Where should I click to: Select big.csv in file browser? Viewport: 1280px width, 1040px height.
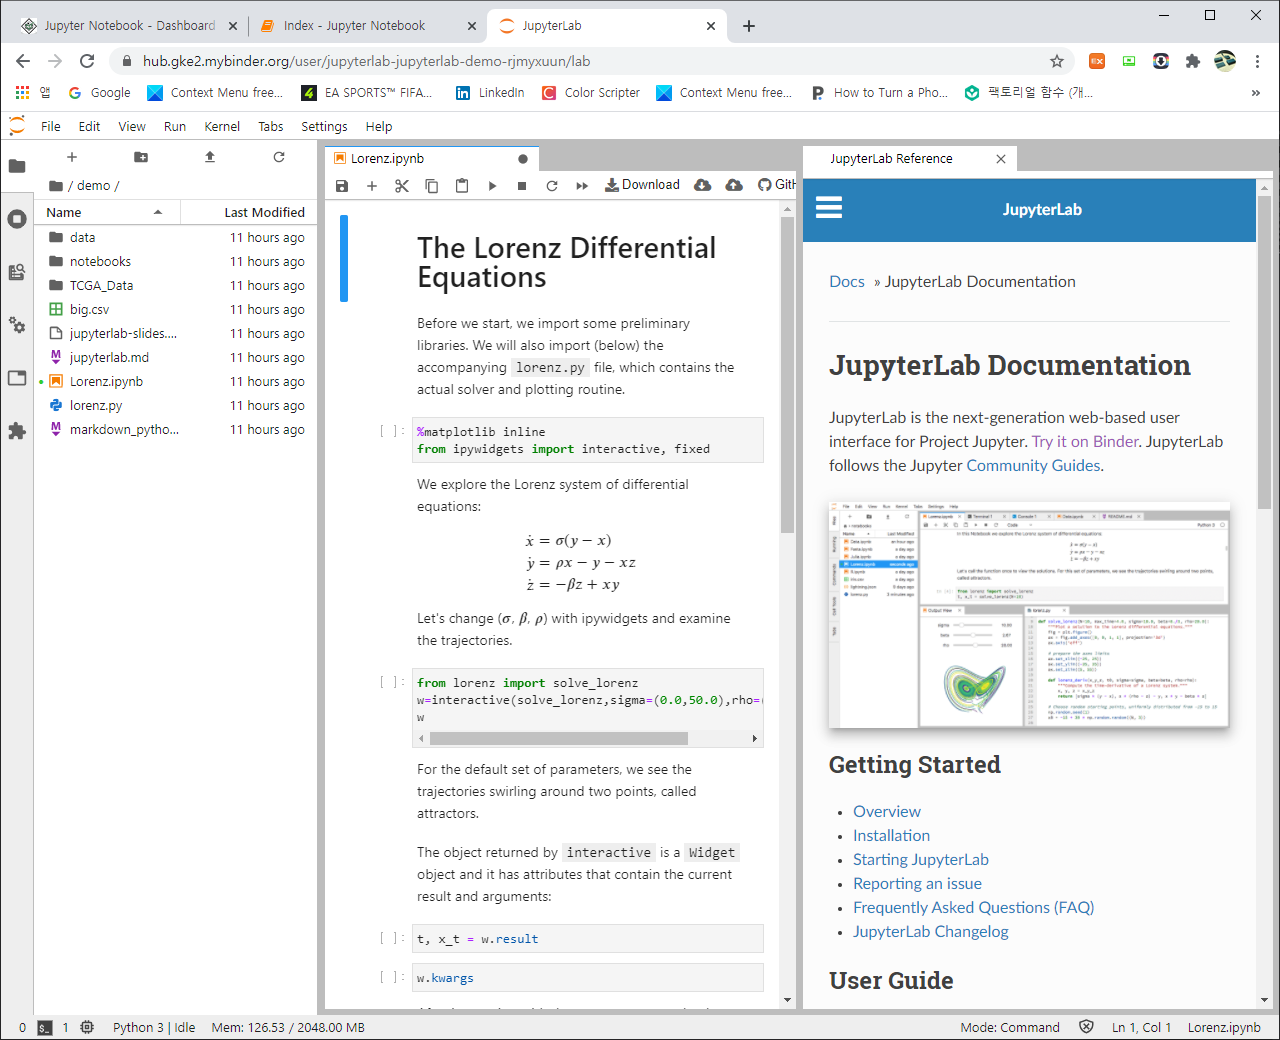pyautogui.click(x=176, y=310)
